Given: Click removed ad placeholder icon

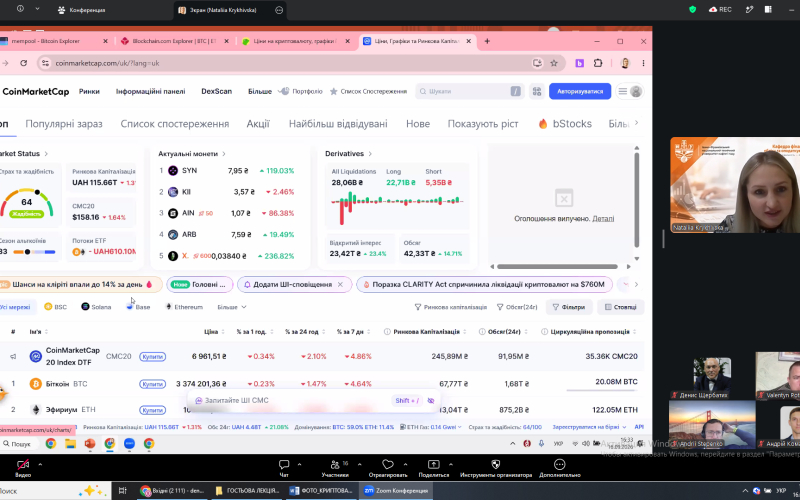Looking at the screenshot, I should point(564,198).
